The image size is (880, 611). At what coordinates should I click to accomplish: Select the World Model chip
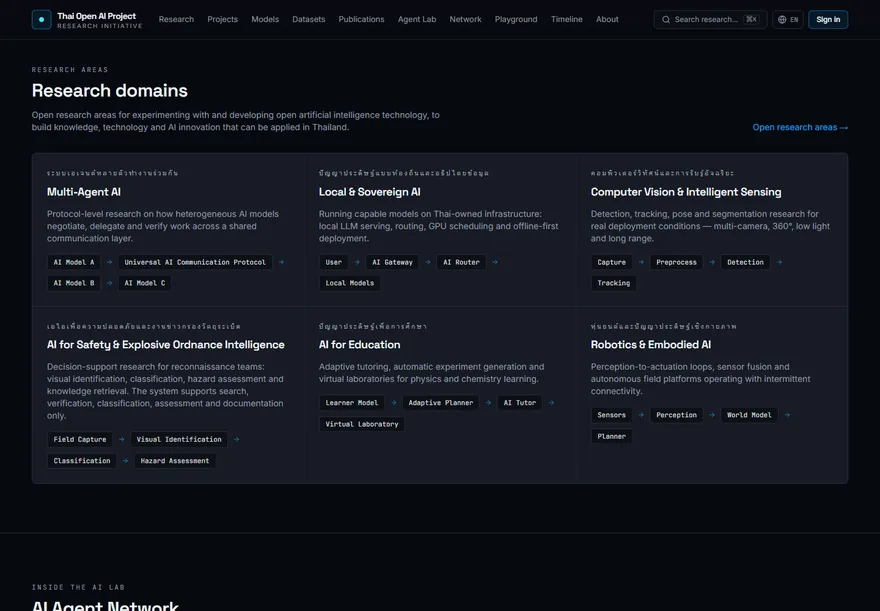pyautogui.click(x=749, y=415)
